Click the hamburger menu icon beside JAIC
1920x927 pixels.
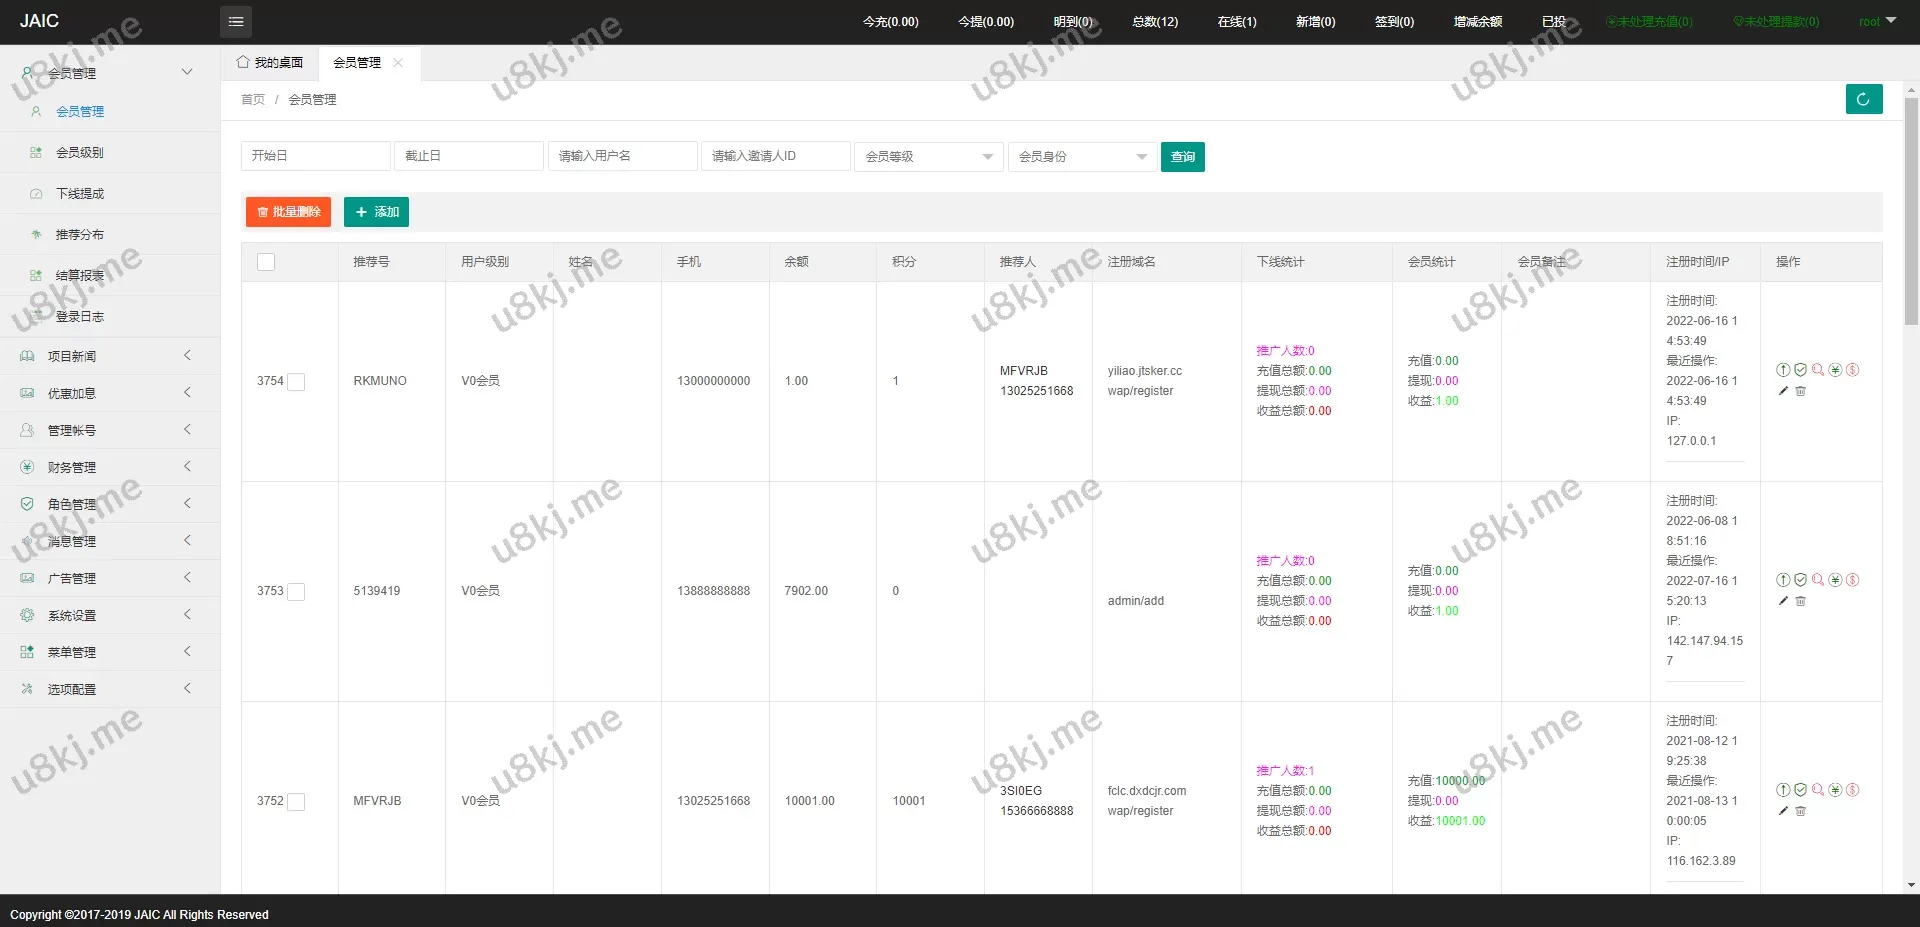coord(236,21)
